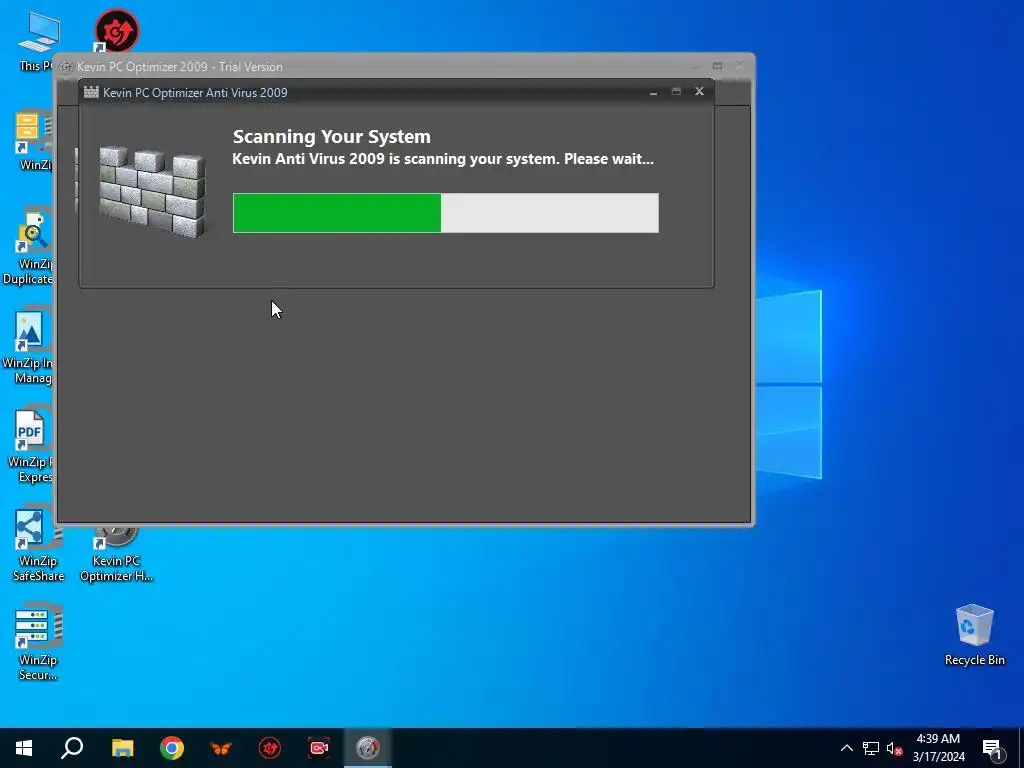This screenshot has width=1024, height=768.
Task: Open WinZip SafeShare desktop icon
Action: (x=38, y=545)
